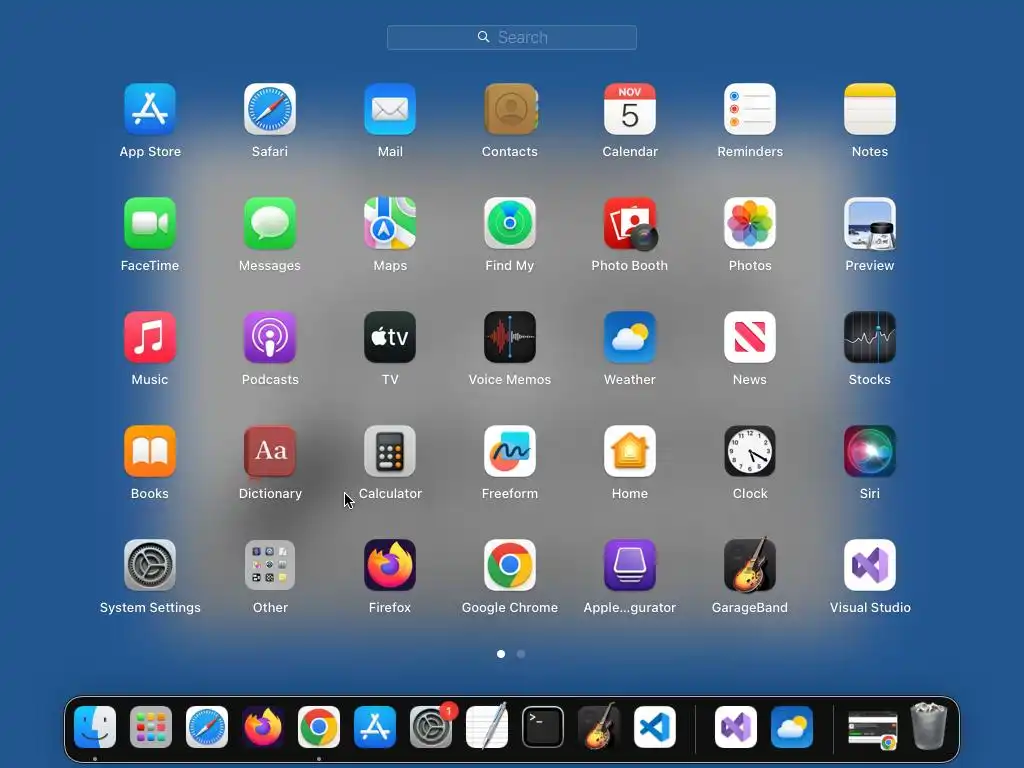Image resolution: width=1024 pixels, height=768 pixels.
Task: Open Messages app icon
Action: pos(270,223)
